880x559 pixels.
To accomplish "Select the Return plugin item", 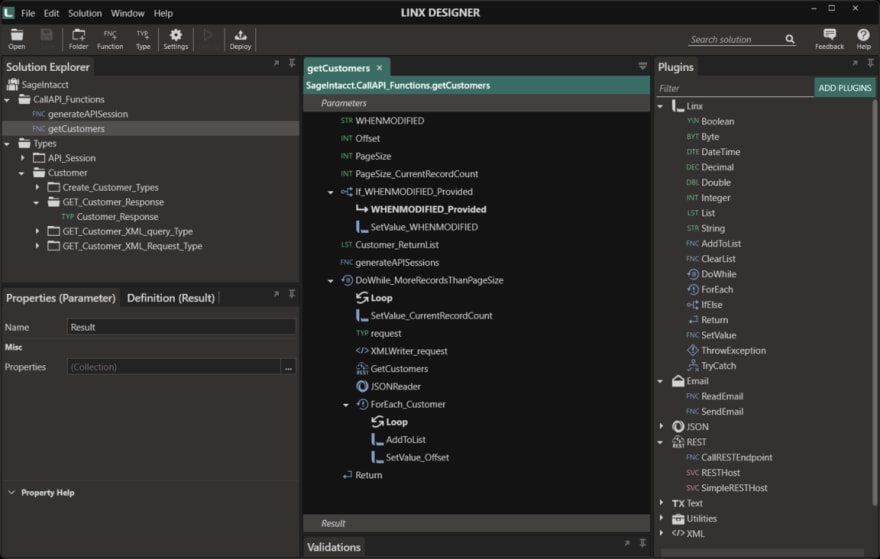I will point(707,319).
